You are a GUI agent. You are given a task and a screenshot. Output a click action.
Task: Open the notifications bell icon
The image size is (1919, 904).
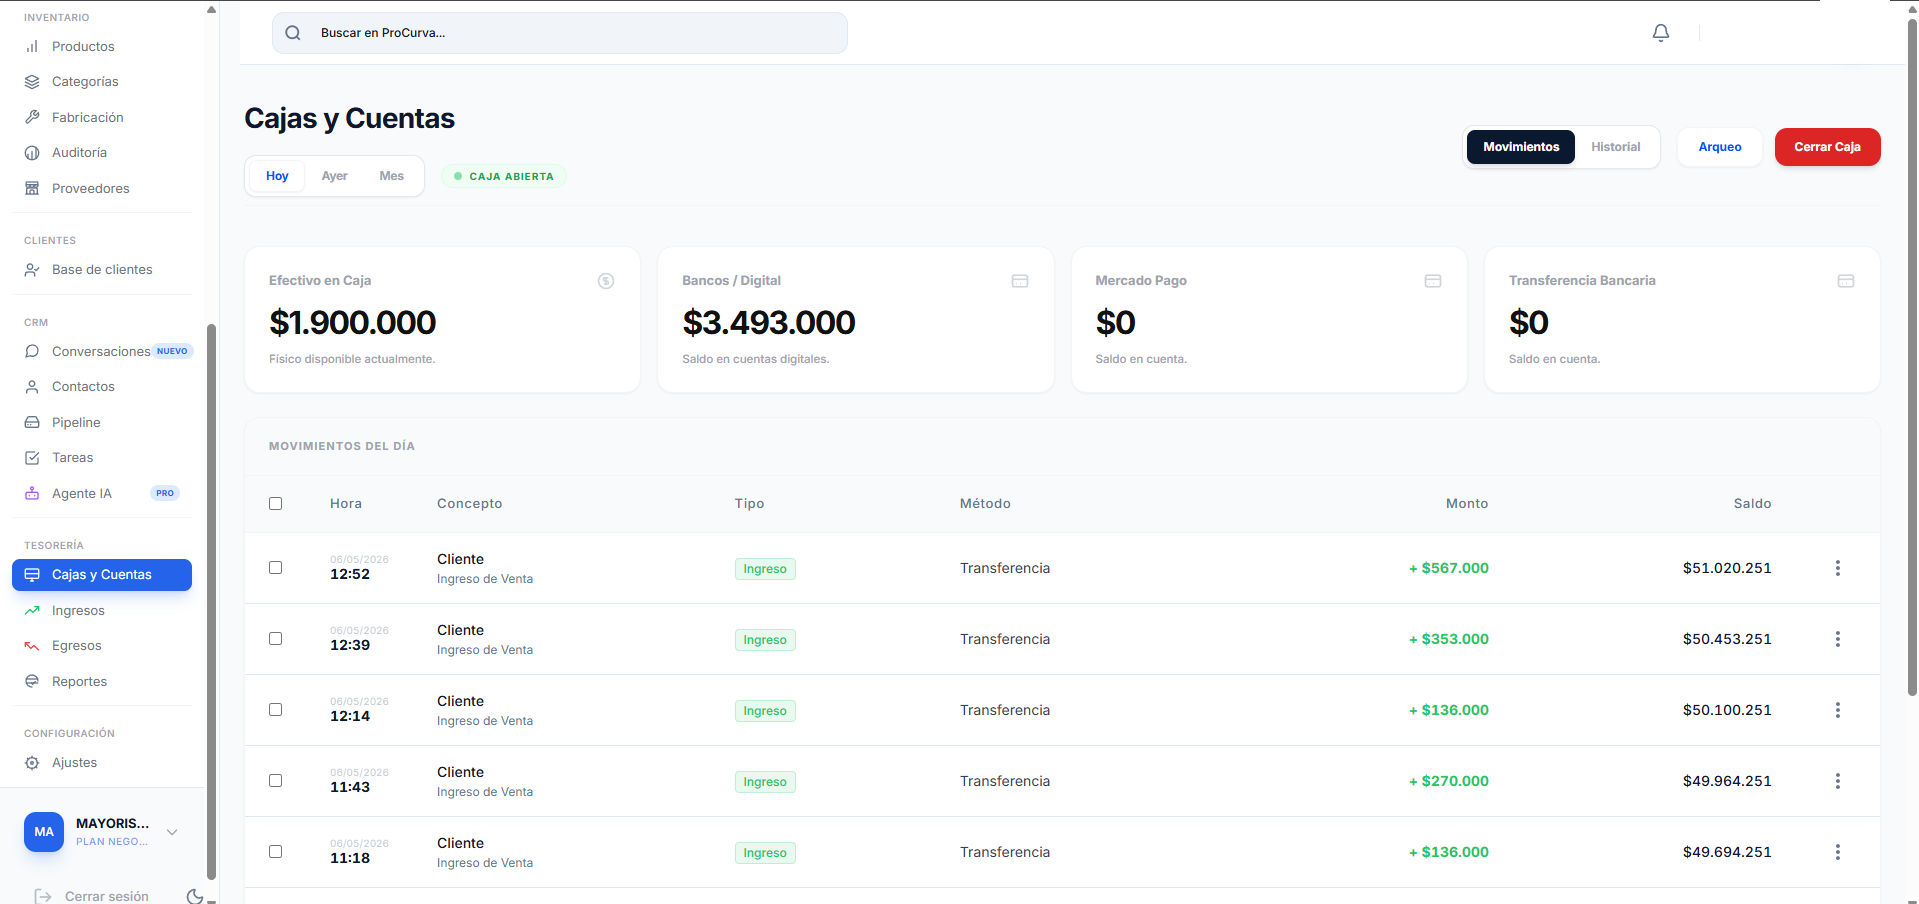pyautogui.click(x=1661, y=33)
